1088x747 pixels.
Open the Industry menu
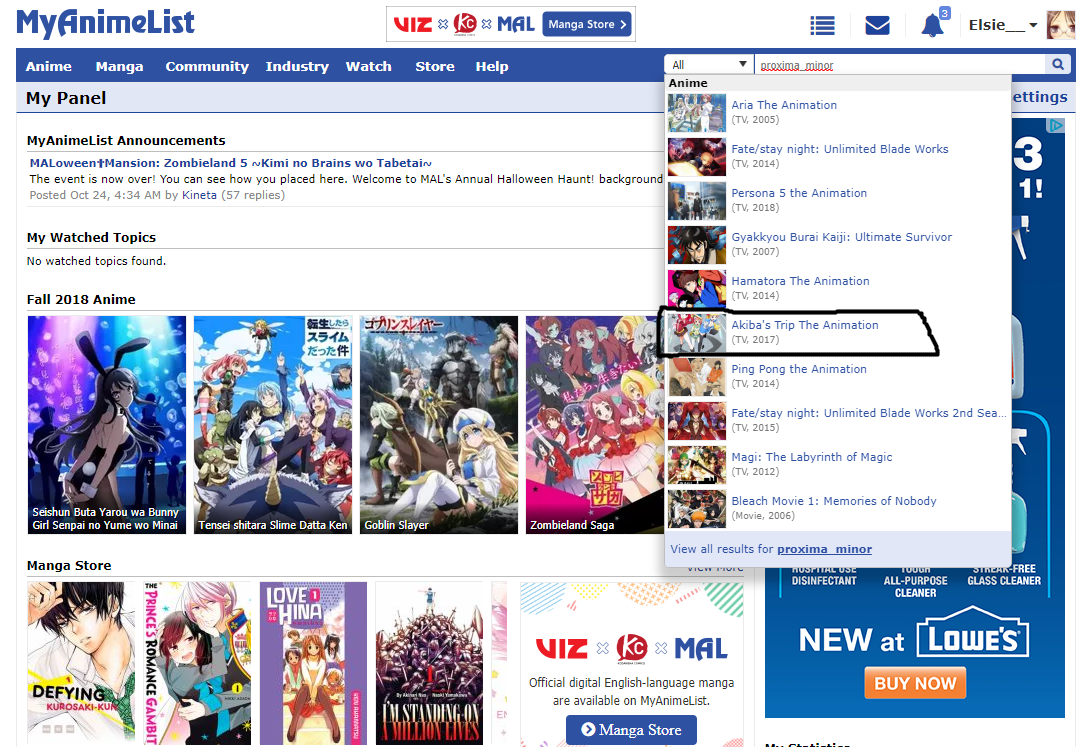point(297,67)
